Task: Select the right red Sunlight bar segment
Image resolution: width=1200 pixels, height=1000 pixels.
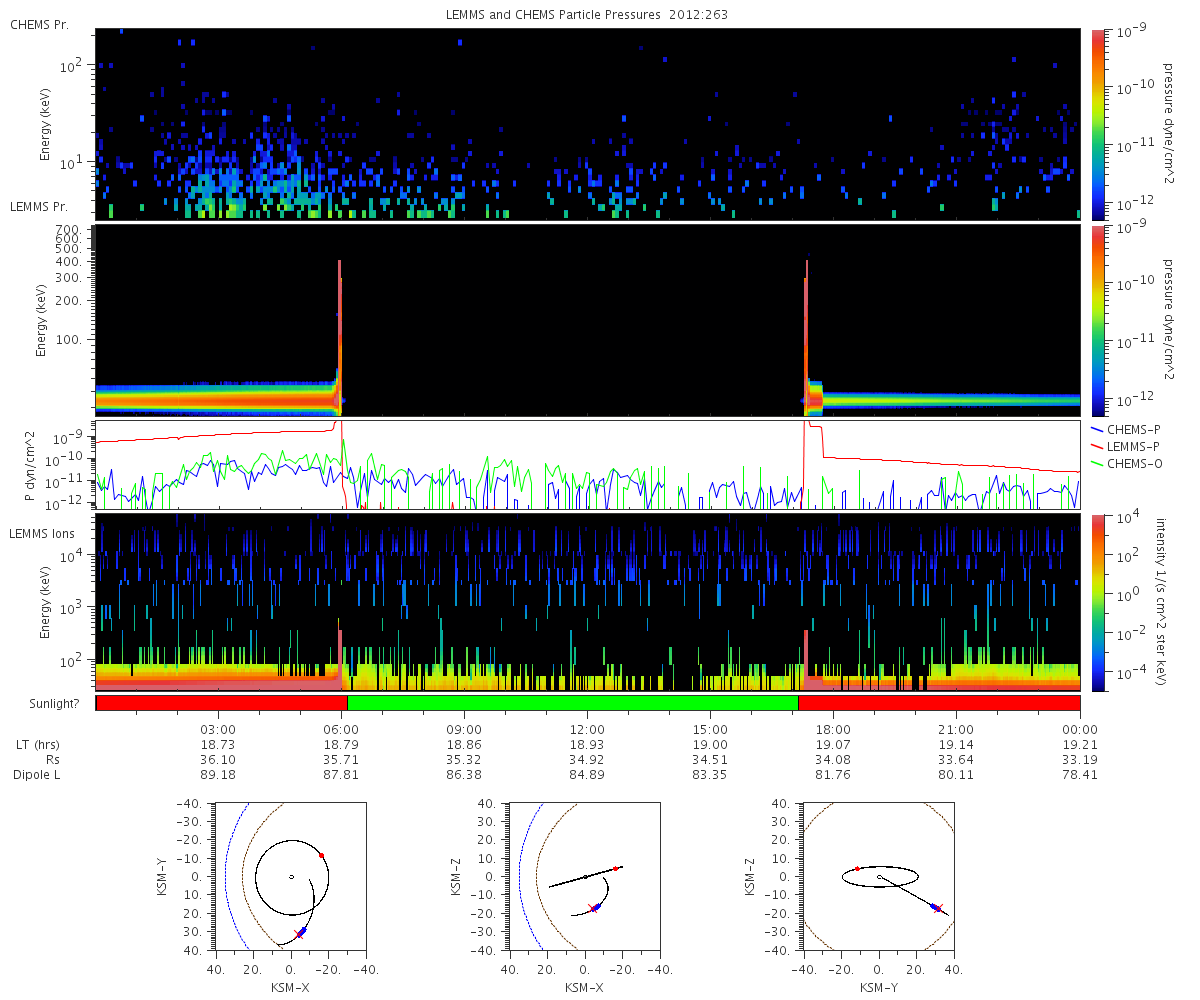Action: tap(939, 703)
